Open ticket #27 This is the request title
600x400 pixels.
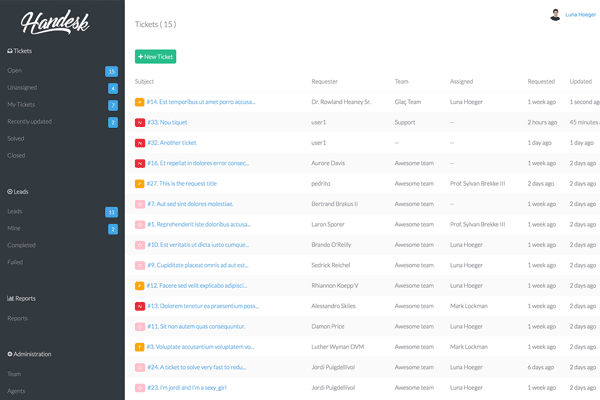182,183
